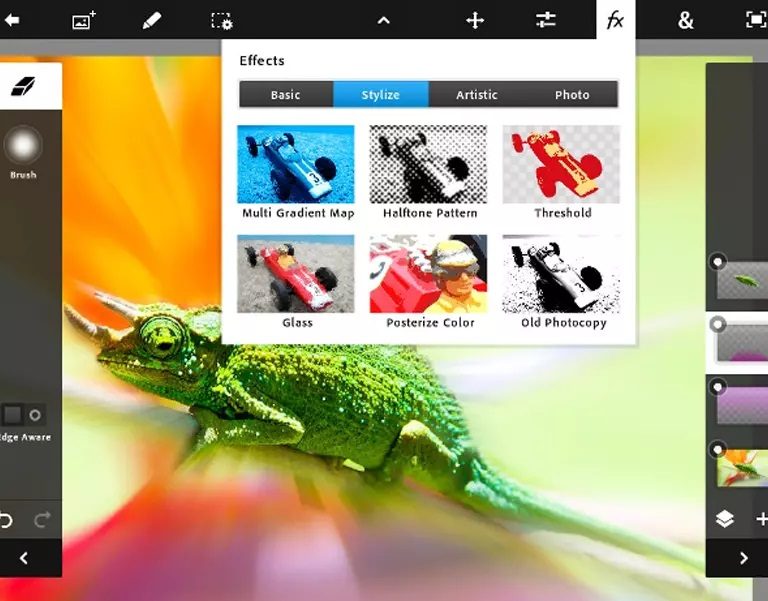Select the purple gradient layer thumbnail
Image resolution: width=768 pixels, height=601 pixels.
click(743, 406)
